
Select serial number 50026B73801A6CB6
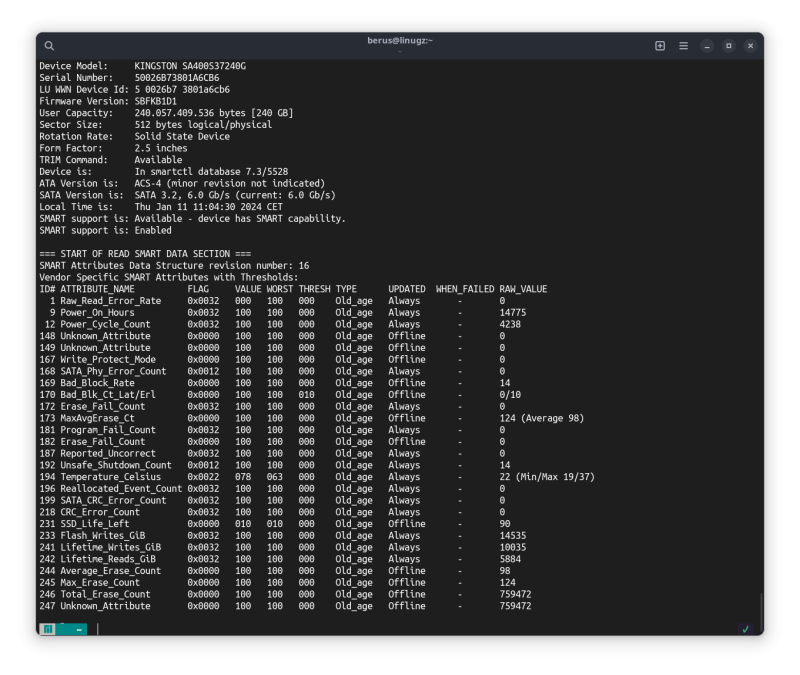point(177,78)
